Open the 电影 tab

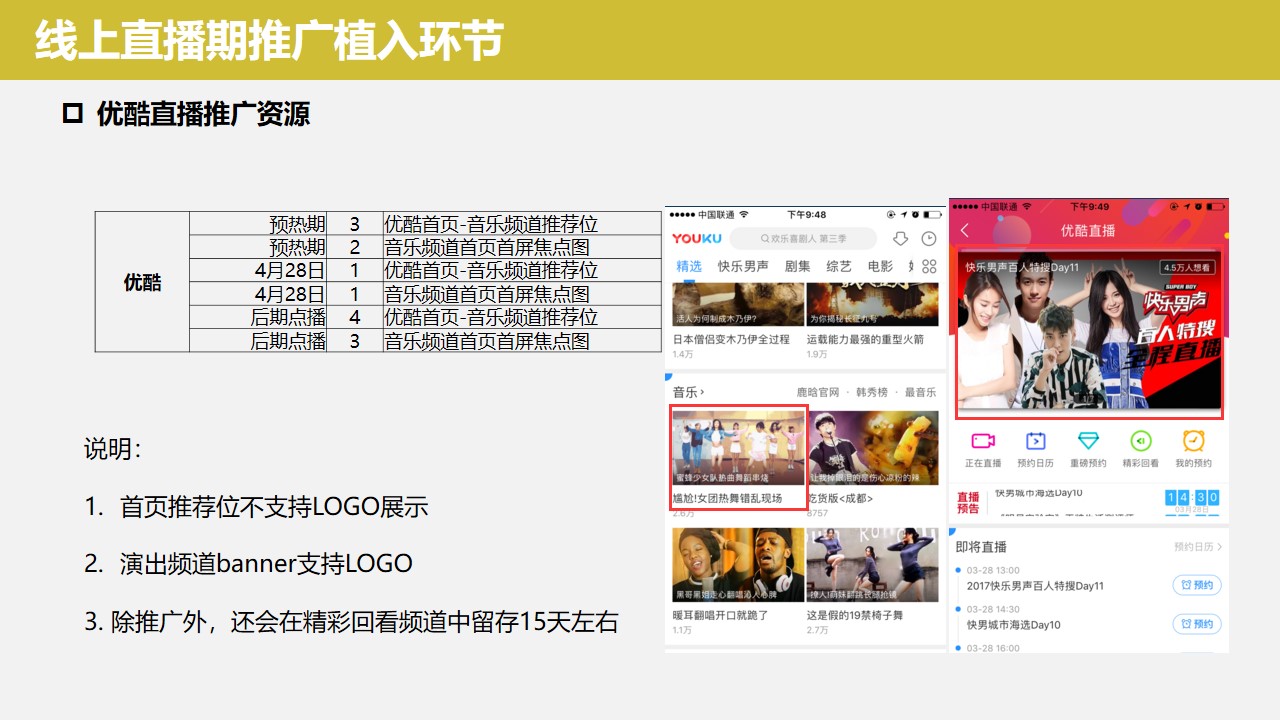point(880,266)
